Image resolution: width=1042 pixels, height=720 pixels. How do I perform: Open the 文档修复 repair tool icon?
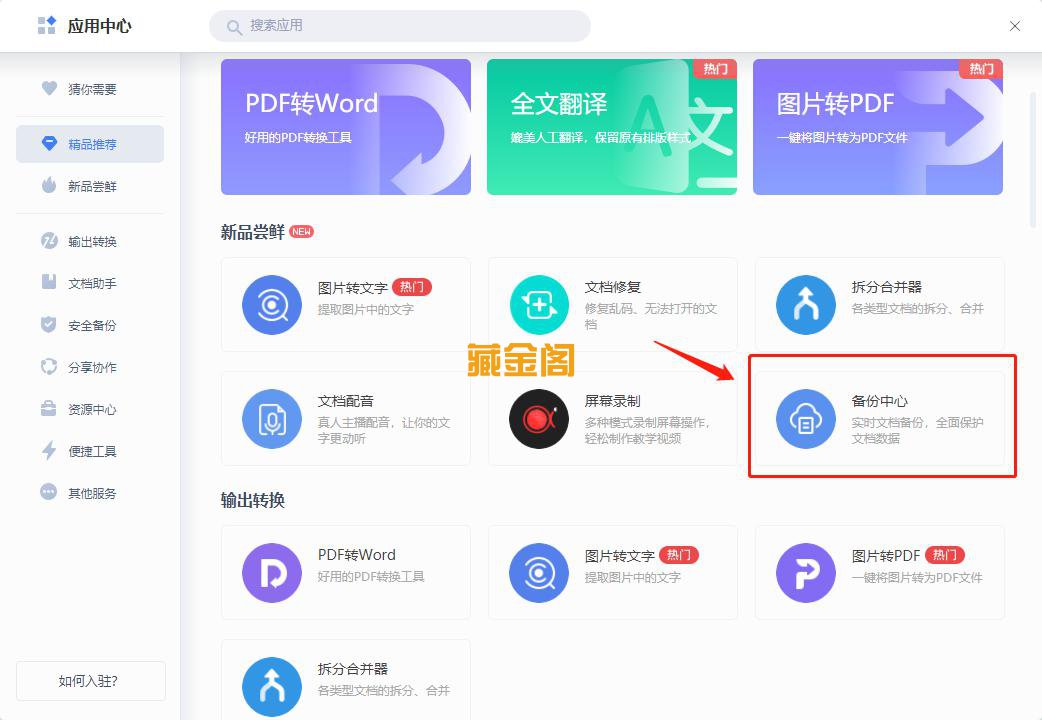tap(538, 302)
